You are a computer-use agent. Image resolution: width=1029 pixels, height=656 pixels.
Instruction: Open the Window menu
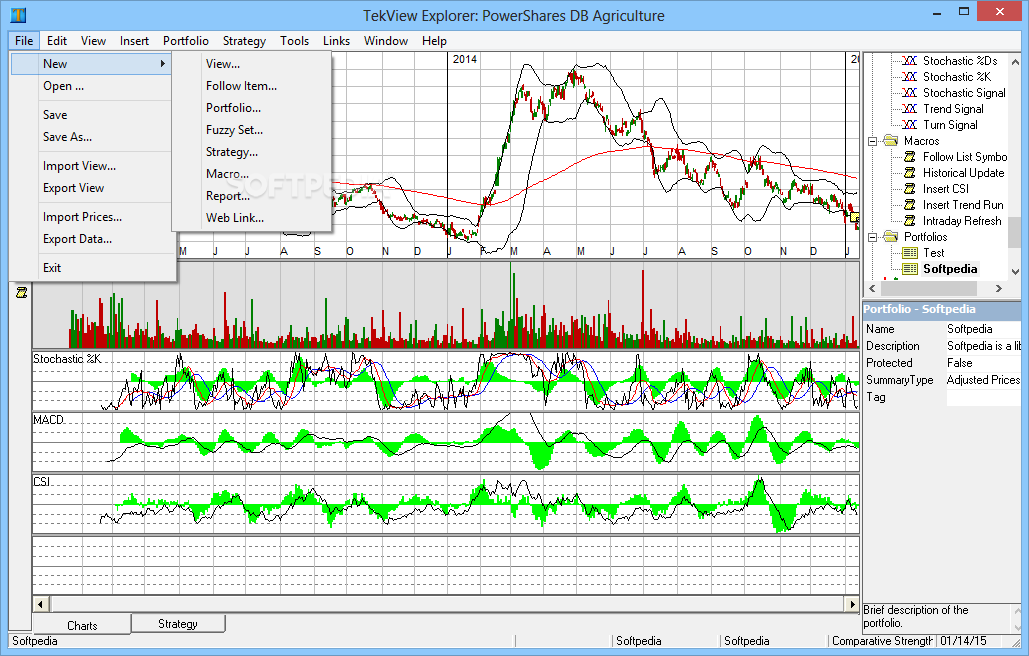(x=386, y=41)
